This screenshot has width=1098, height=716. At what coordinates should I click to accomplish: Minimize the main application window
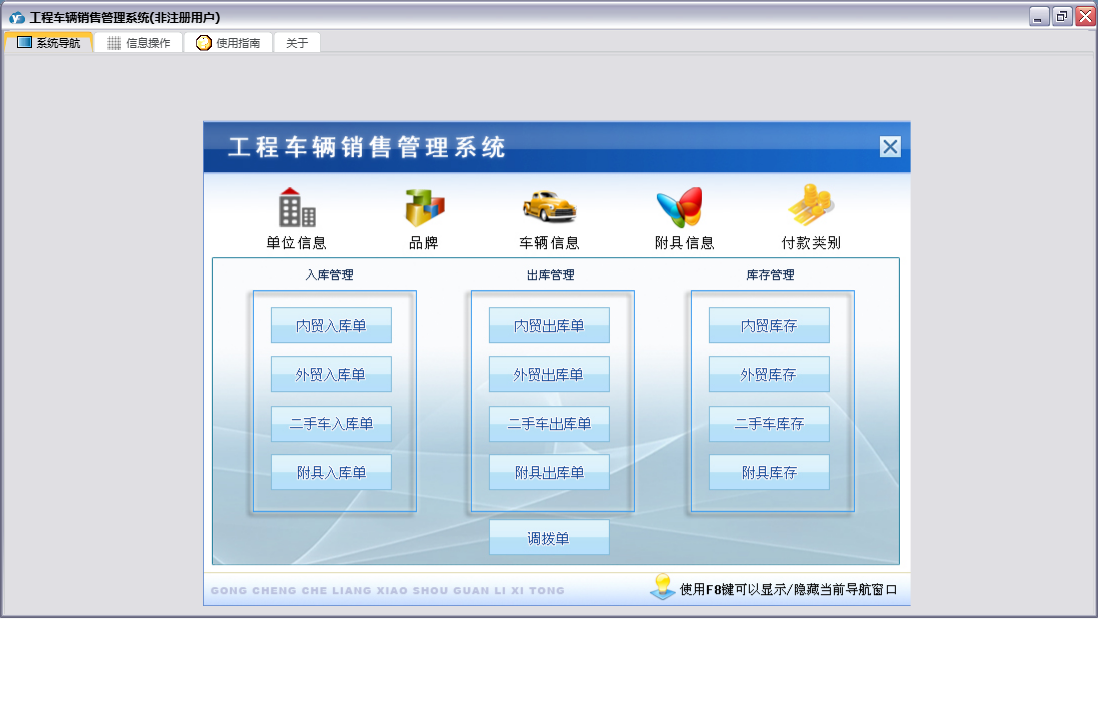click(1038, 17)
